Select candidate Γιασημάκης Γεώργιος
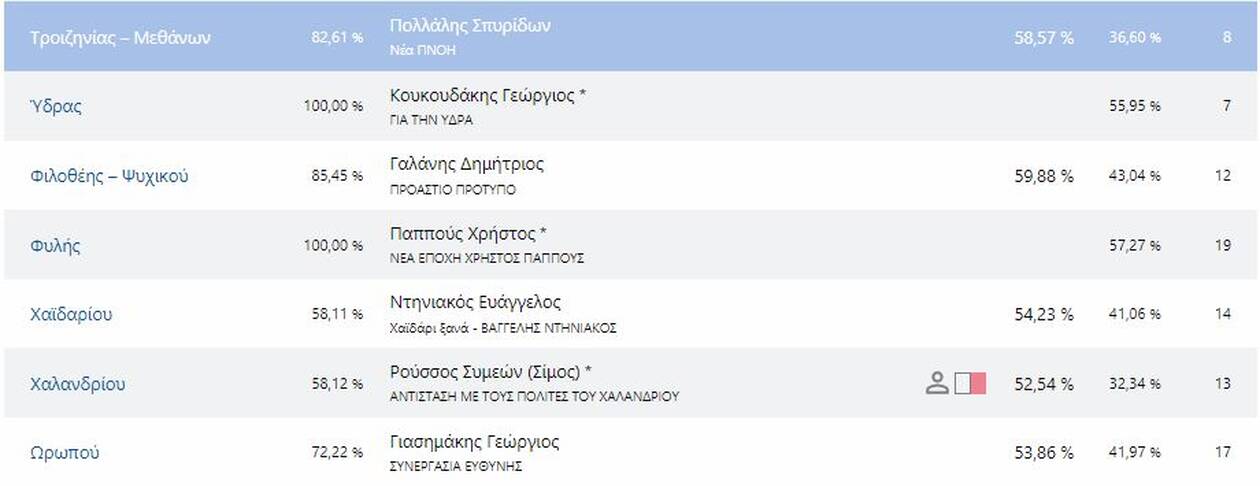The width and height of the screenshot is (1260, 486). pos(474,442)
